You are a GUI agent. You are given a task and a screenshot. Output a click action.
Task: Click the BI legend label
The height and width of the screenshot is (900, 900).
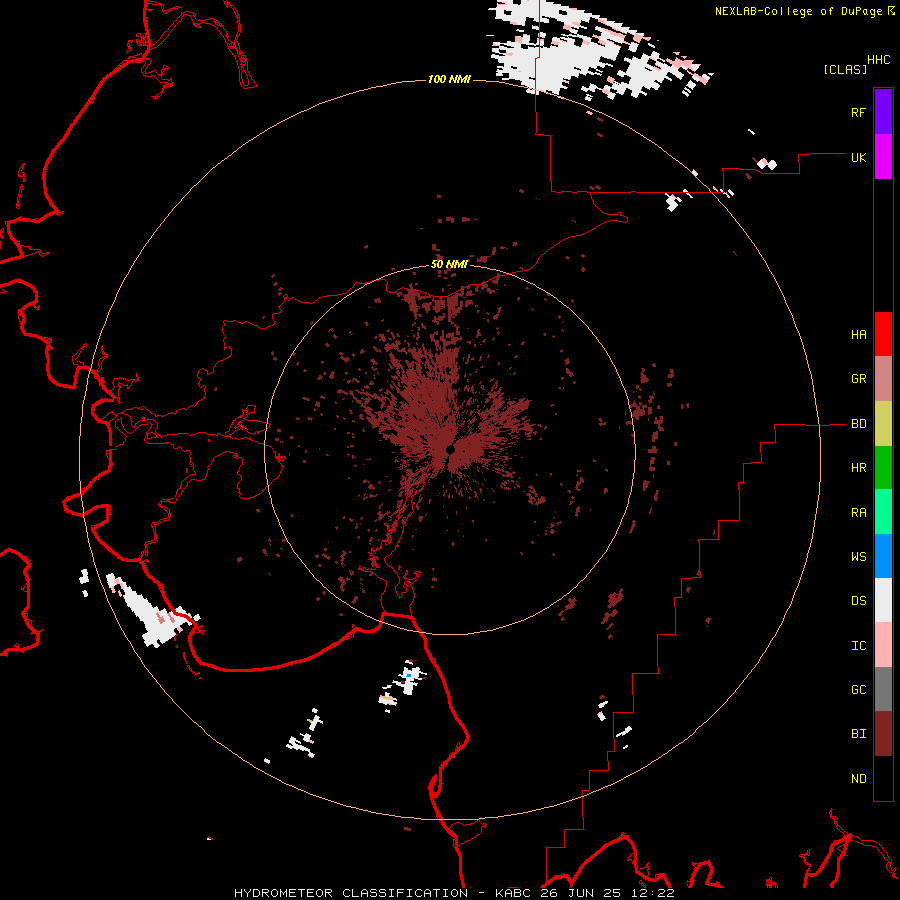(x=858, y=734)
